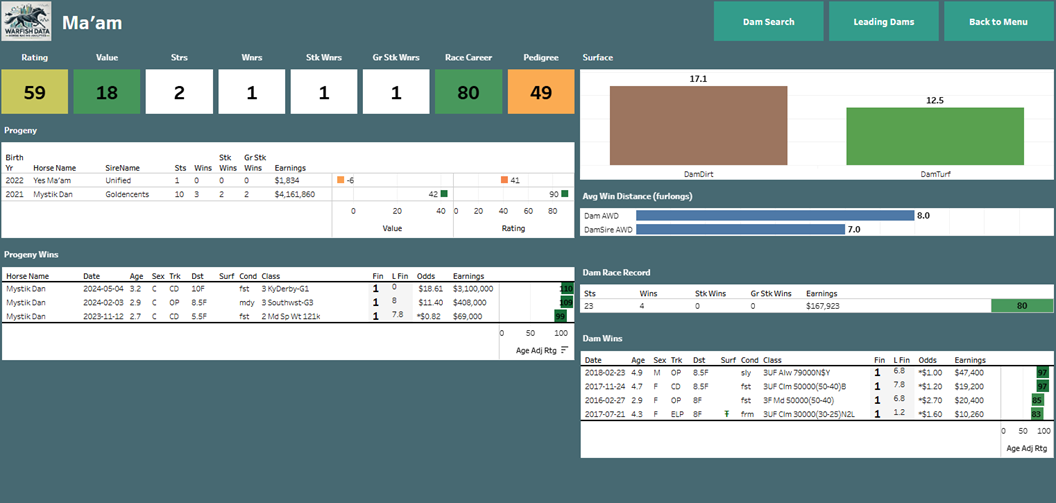The height and width of the screenshot is (503, 1056).
Task: Click the orange 41 Rating marker
Action: 505,180
